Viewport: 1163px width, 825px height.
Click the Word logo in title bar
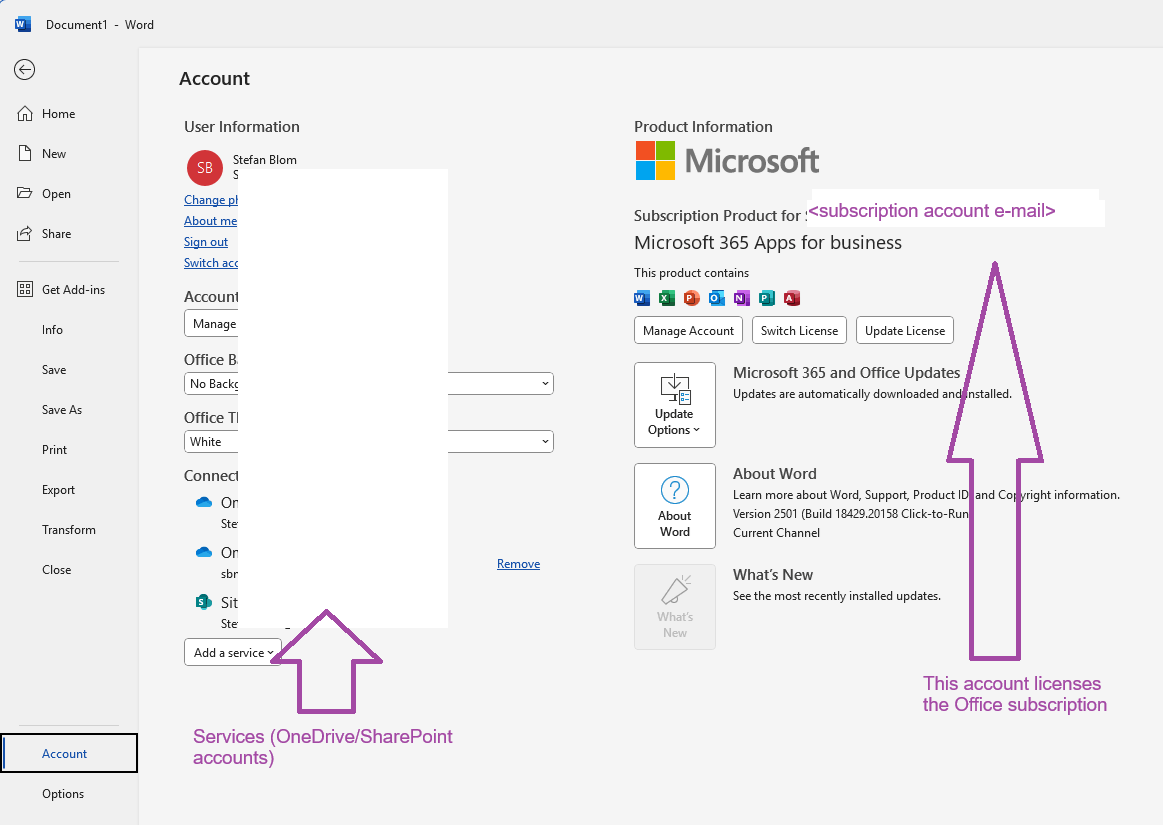[x=23, y=24]
